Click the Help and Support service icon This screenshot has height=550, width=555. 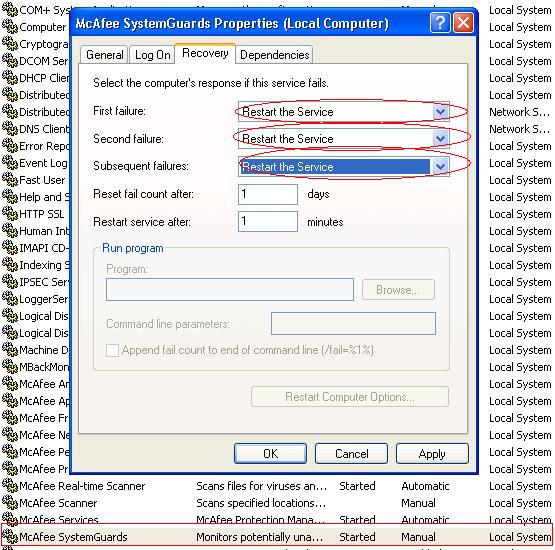(10, 197)
